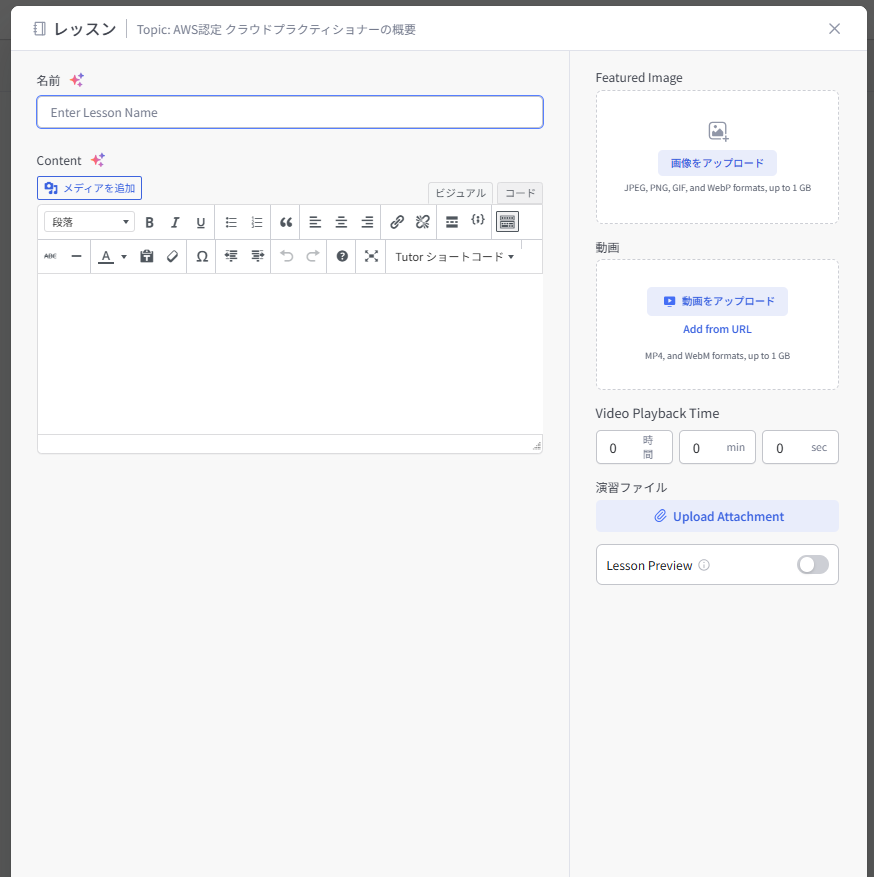The width and height of the screenshot is (874, 877).
Task: Insert a bulleted list
Action: (x=231, y=222)
